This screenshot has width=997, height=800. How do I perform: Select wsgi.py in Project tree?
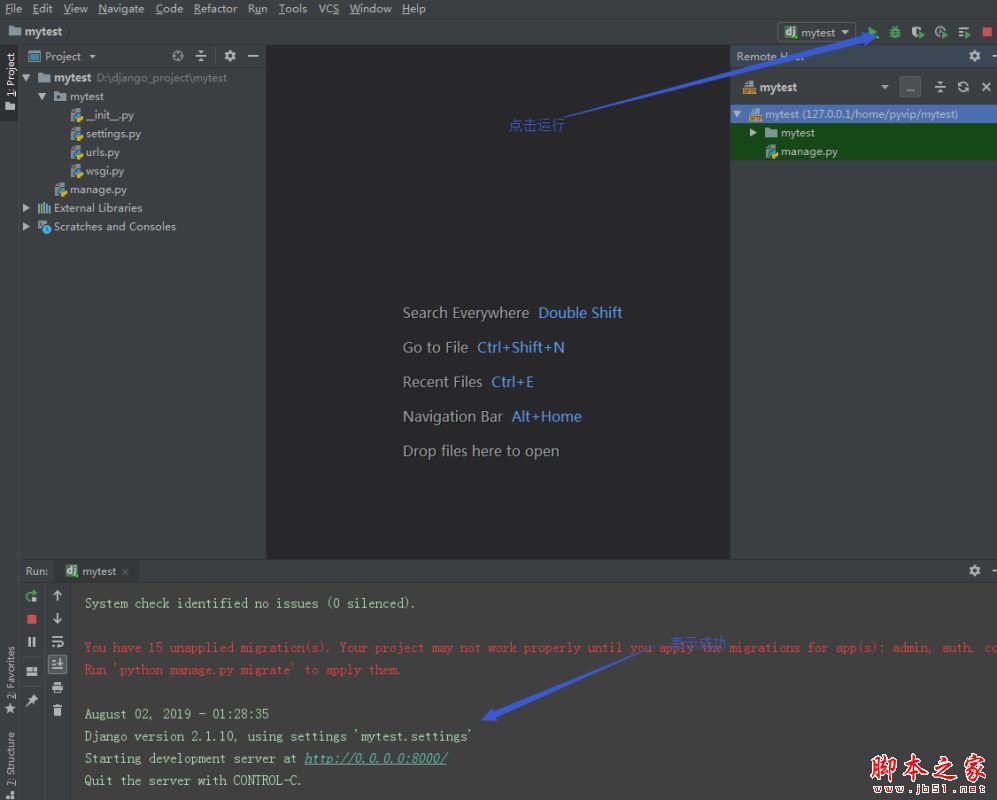pyautogui.click(x=104, y=170)
